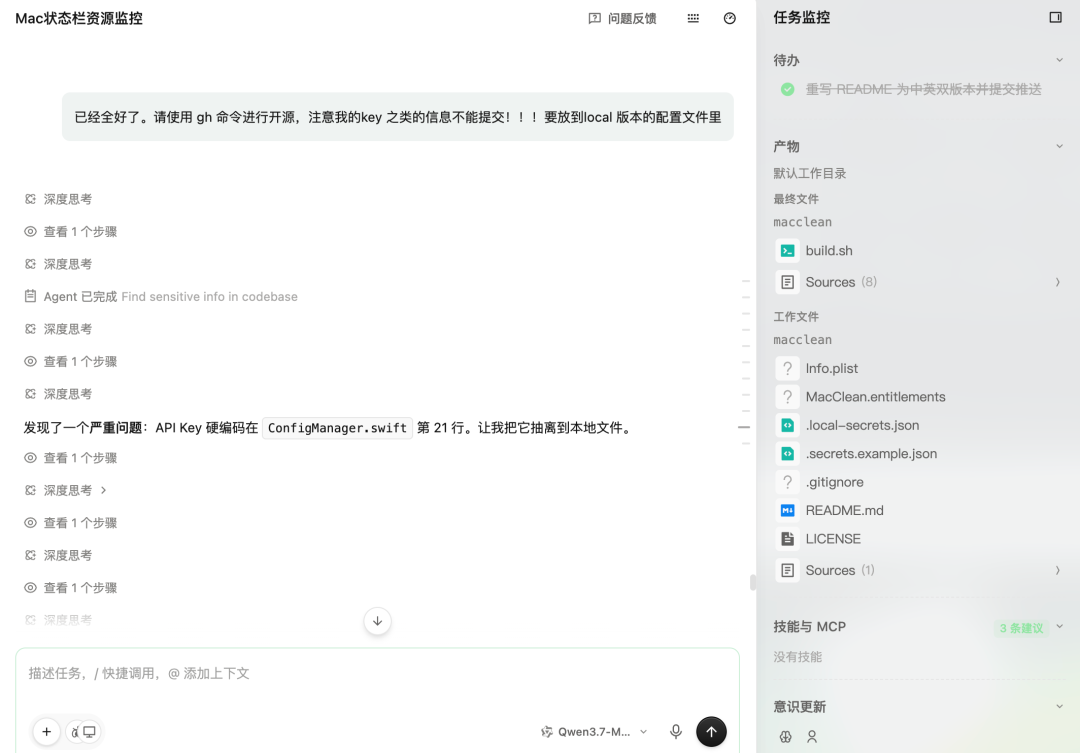1080x753 pixels.
Task: Collapse the 意识更新 section chevron
Action: pos(1059,706)
